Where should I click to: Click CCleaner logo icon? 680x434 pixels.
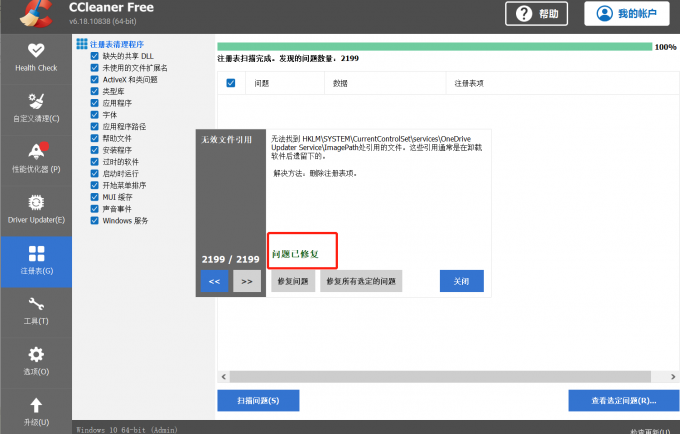(36, 14)
